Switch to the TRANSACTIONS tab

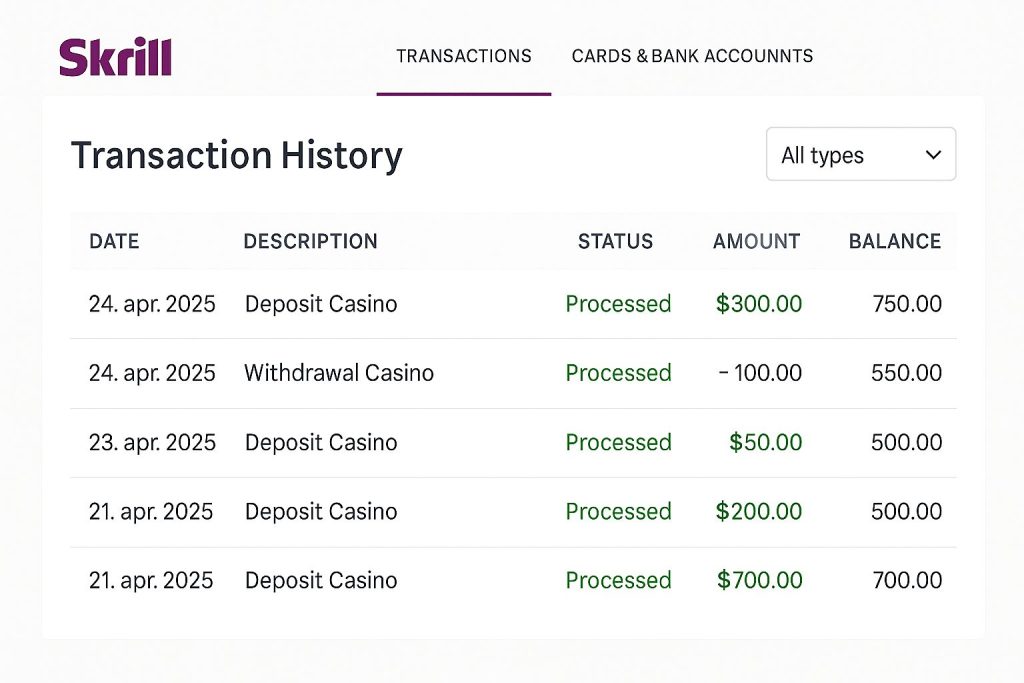(x=463, y=56)
